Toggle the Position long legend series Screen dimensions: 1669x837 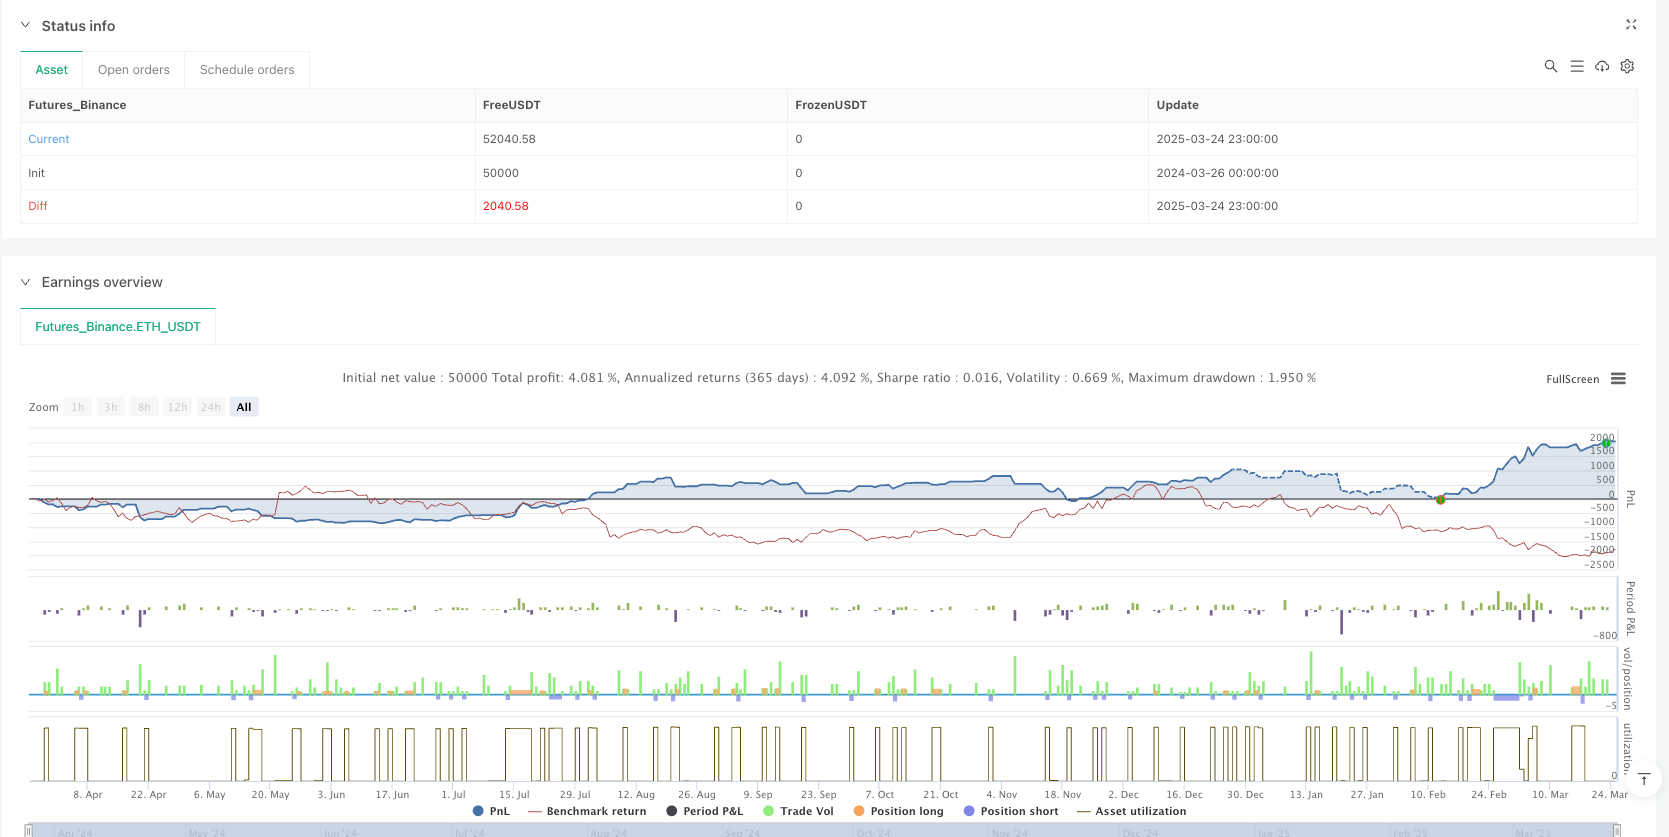click(x=898, y=811)
